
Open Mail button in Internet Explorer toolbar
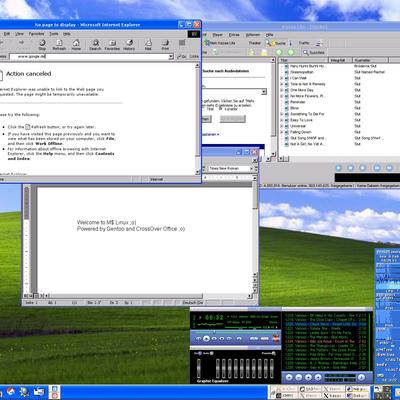pyautogui.click(x=148, y=45)
